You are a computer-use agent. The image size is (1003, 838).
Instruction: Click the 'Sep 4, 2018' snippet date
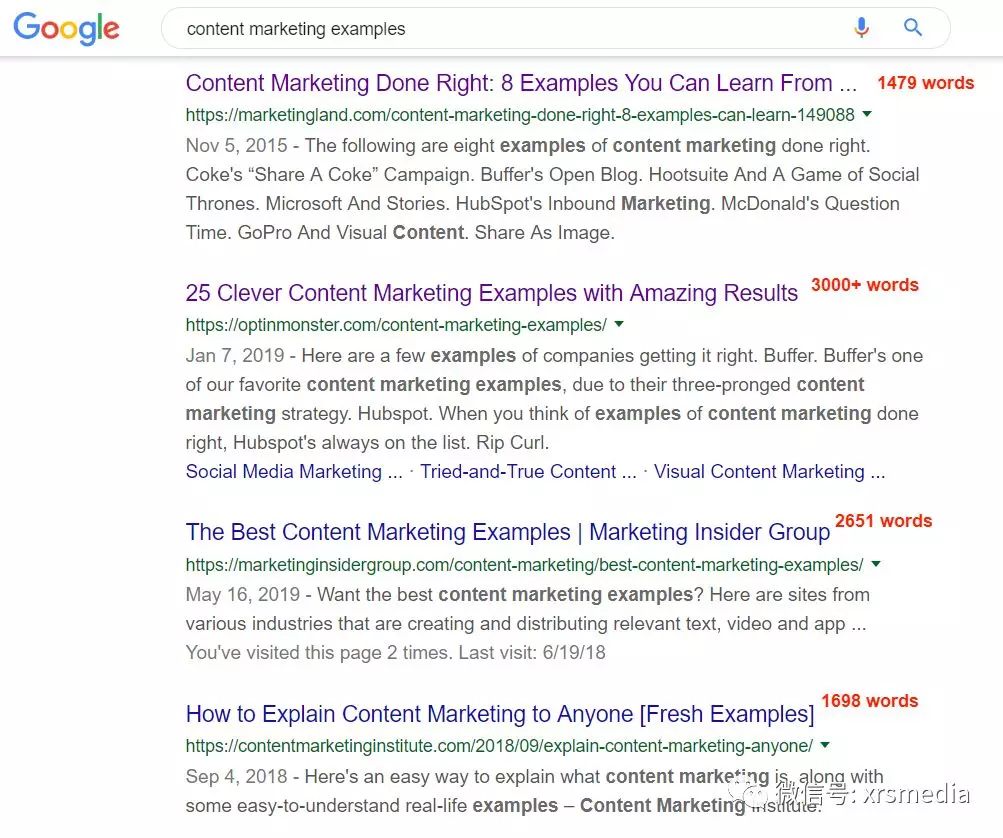[237, 777]
